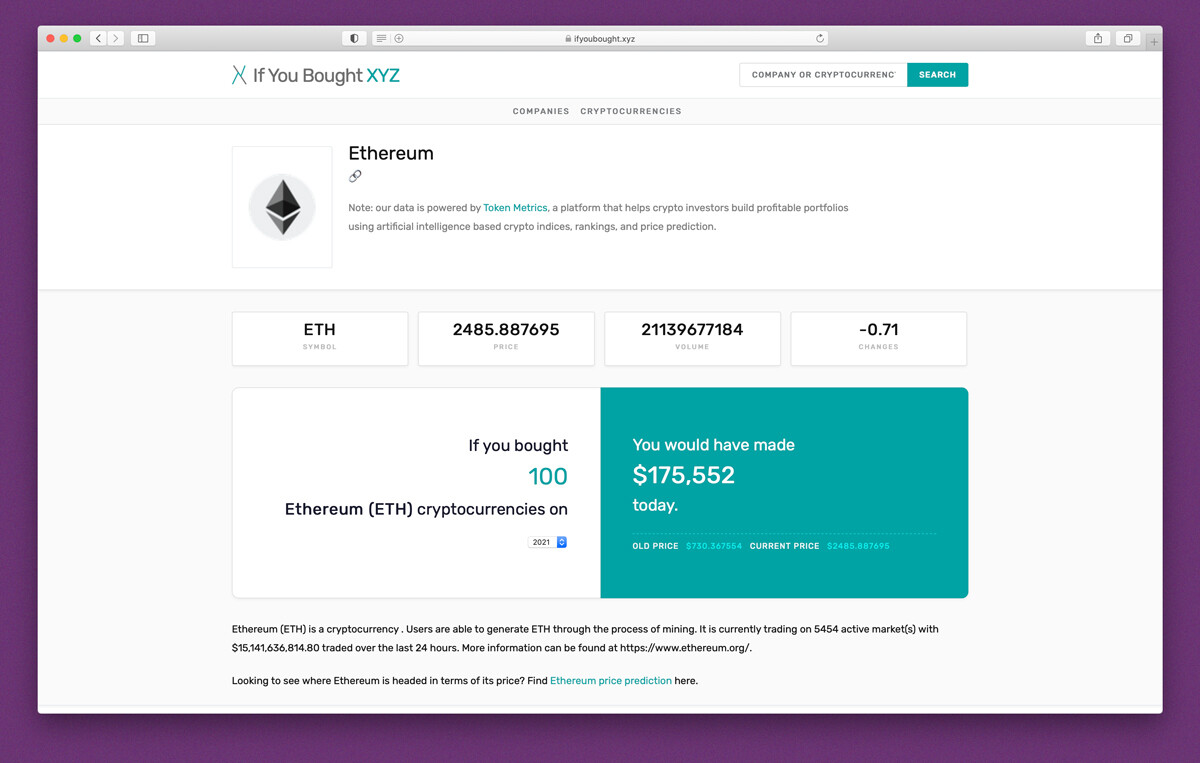Open the Safari share menu
The image size is (1200, 763).
pos(1098,39)
